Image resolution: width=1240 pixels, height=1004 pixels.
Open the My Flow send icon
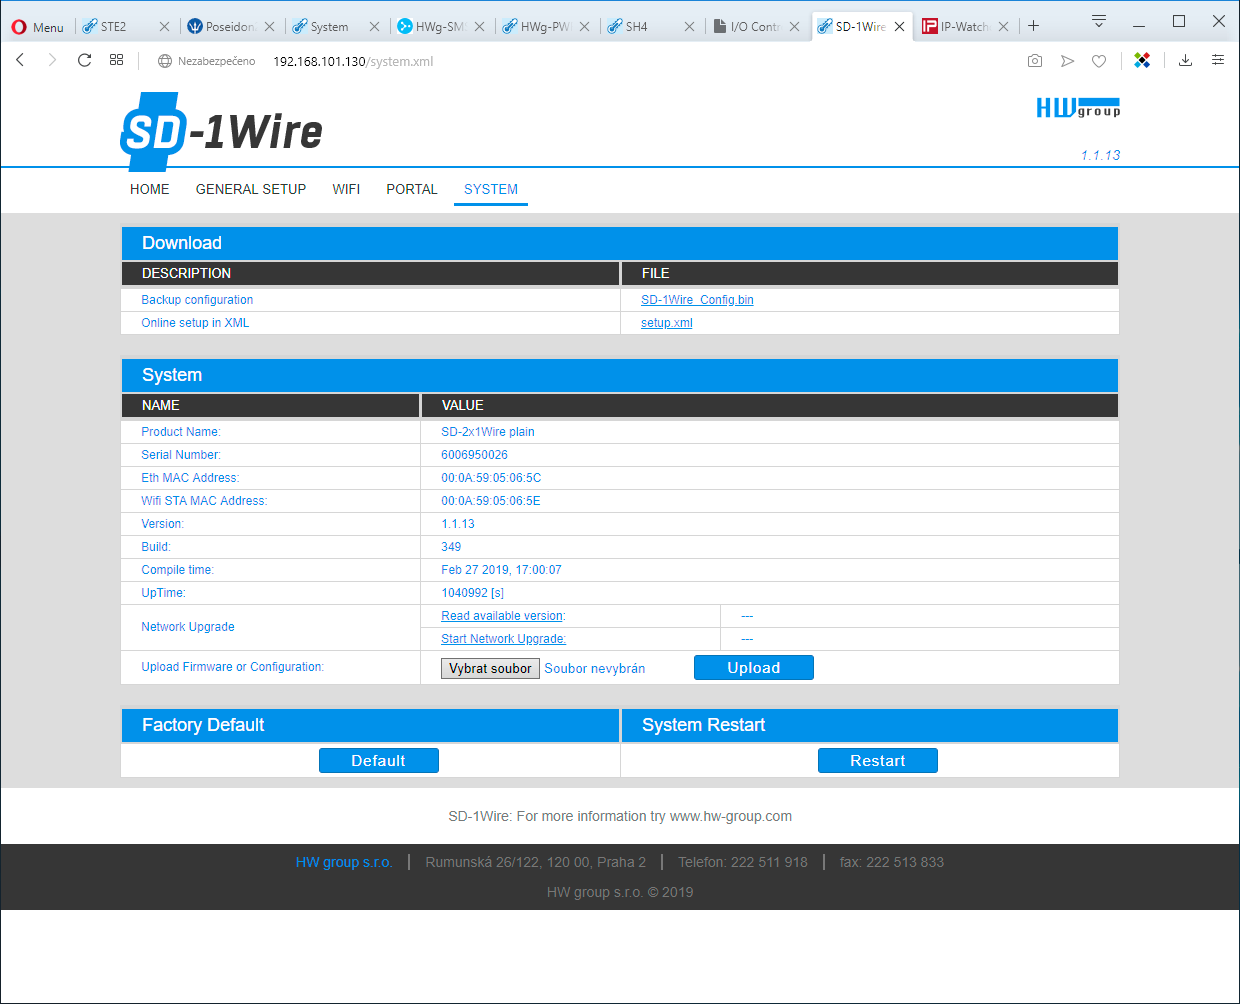coord(1067,61)
